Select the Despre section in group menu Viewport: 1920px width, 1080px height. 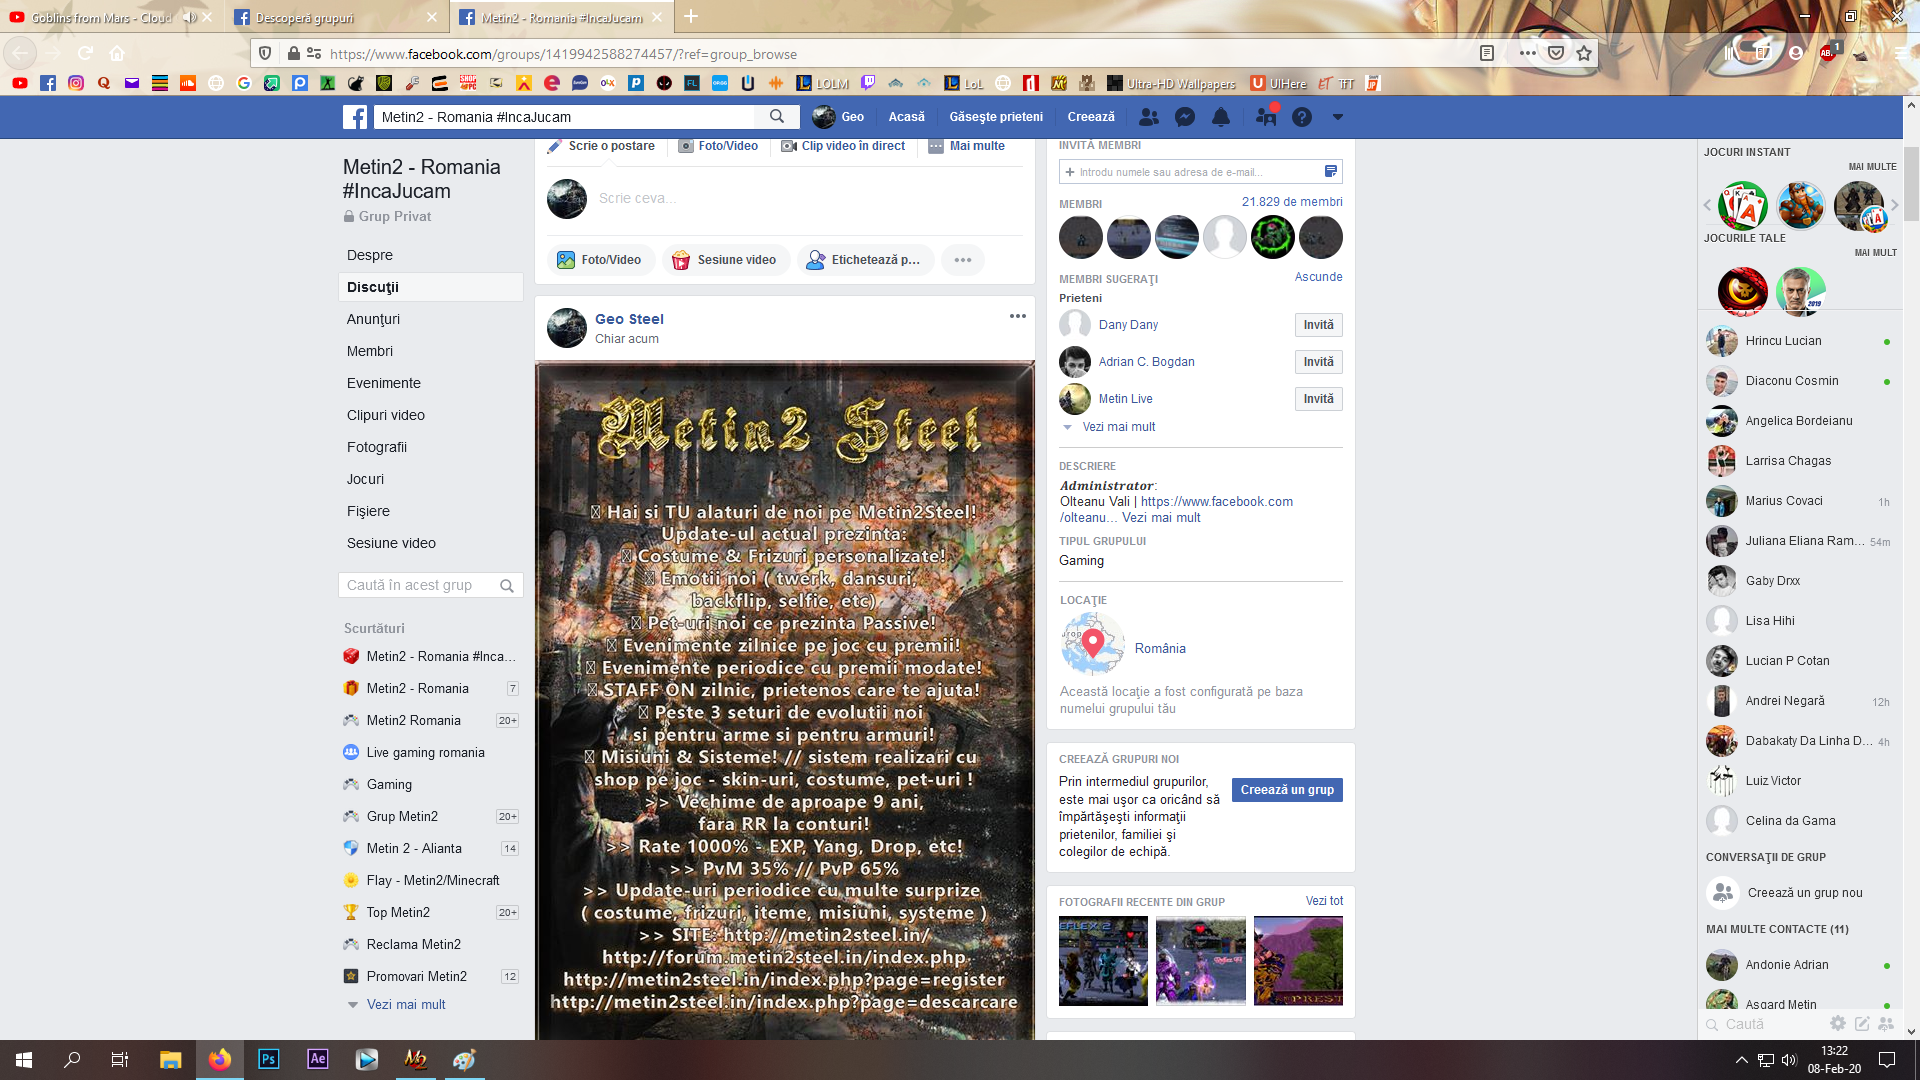click(431, 255)
